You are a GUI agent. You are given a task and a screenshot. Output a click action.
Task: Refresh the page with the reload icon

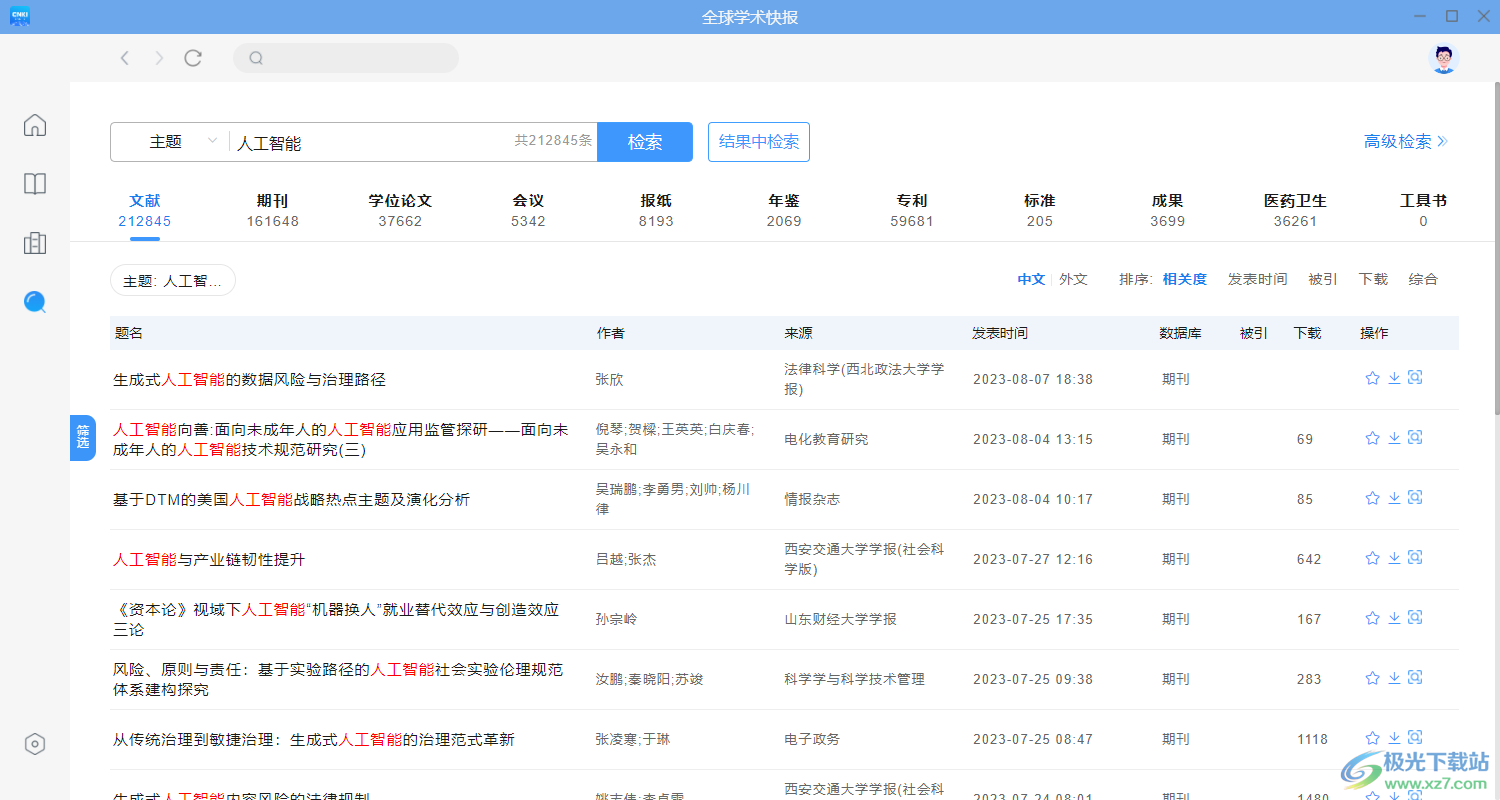coord(192,57)
